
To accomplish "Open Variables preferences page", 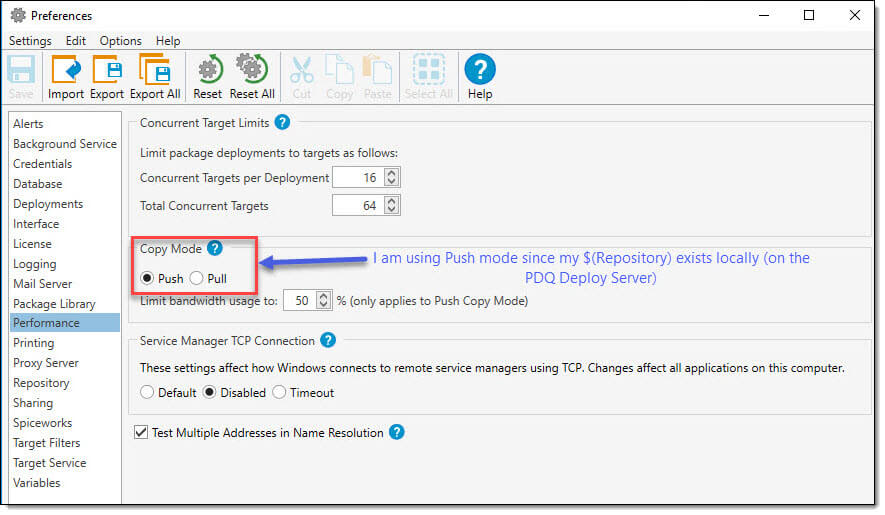I will pyautogui.click(x=65, y=483).
